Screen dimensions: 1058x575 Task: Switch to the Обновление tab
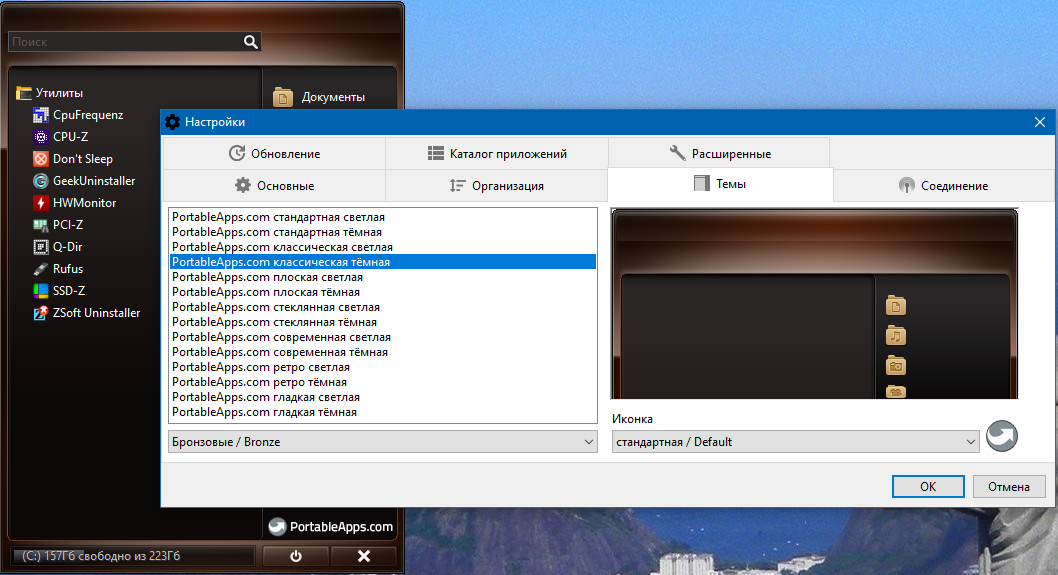pos(274,153)
